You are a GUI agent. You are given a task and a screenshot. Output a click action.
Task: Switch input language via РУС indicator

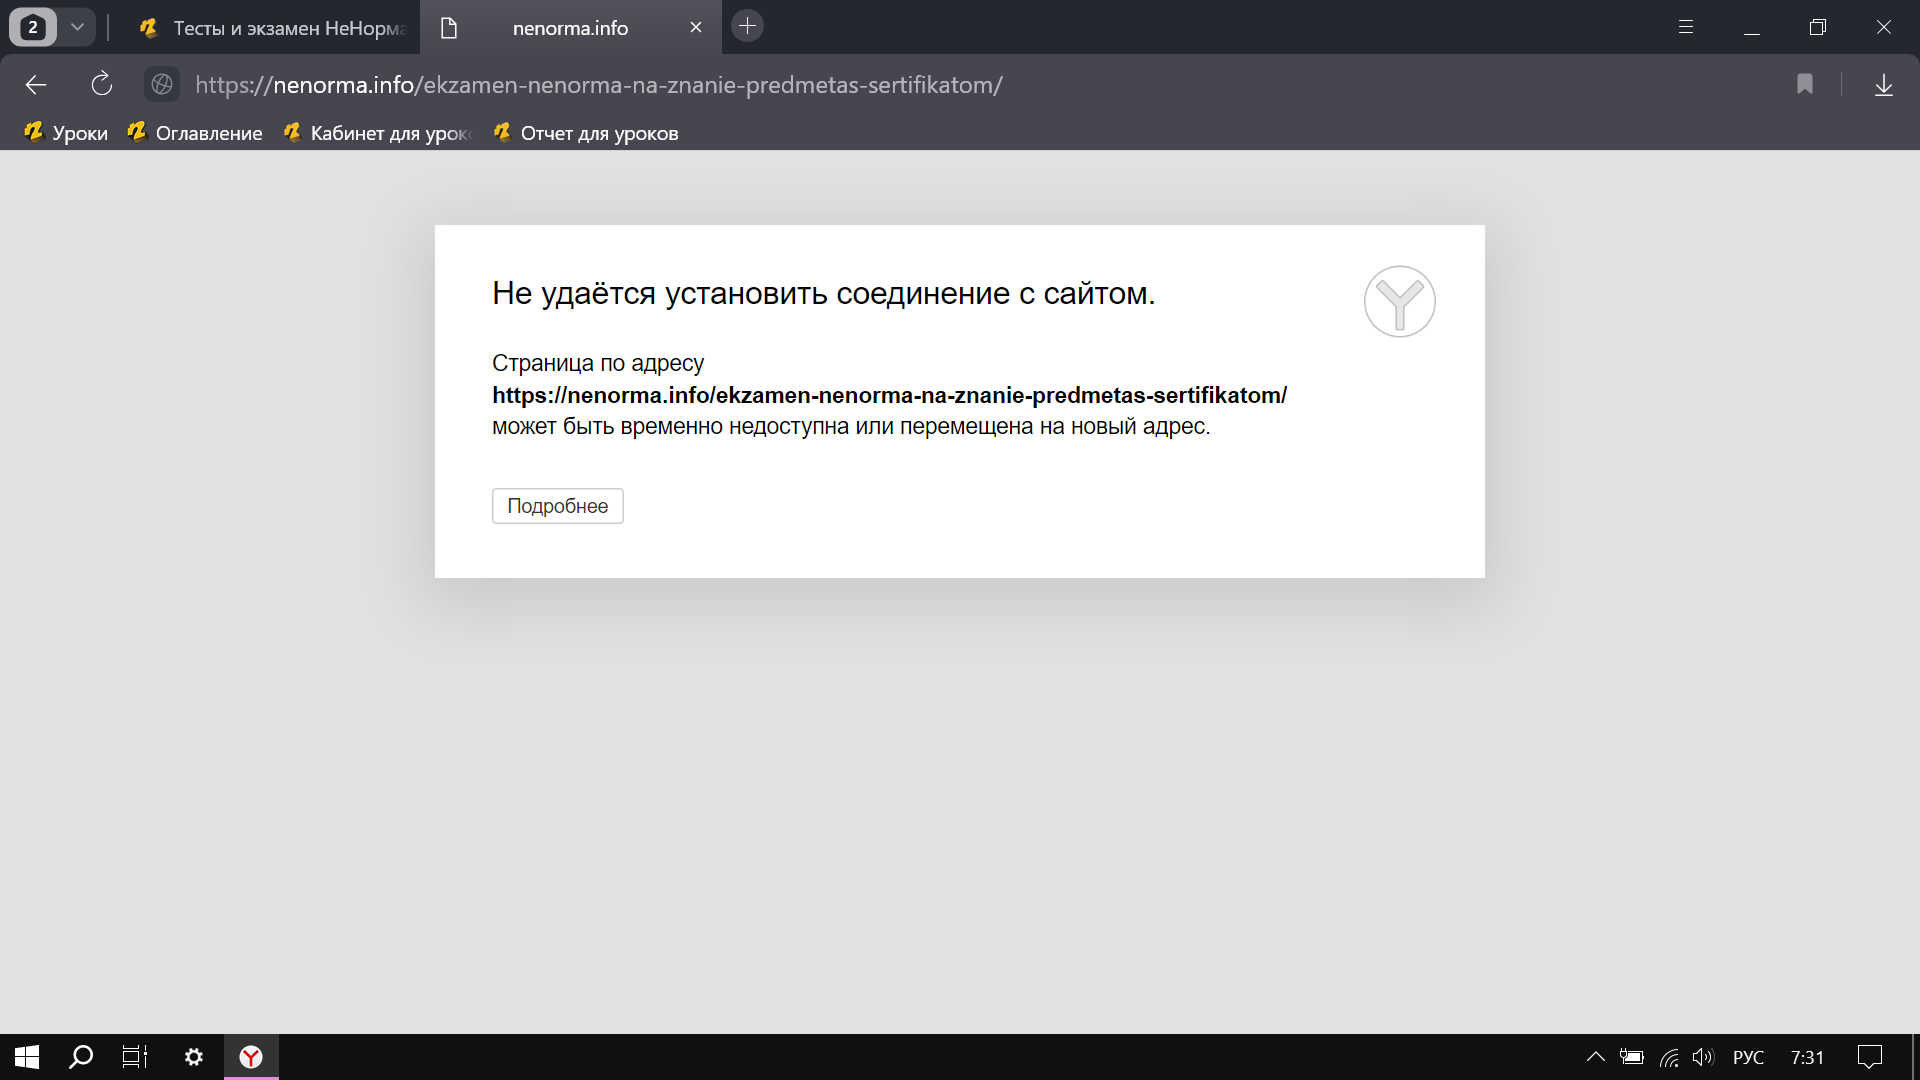[1747, 1057]
